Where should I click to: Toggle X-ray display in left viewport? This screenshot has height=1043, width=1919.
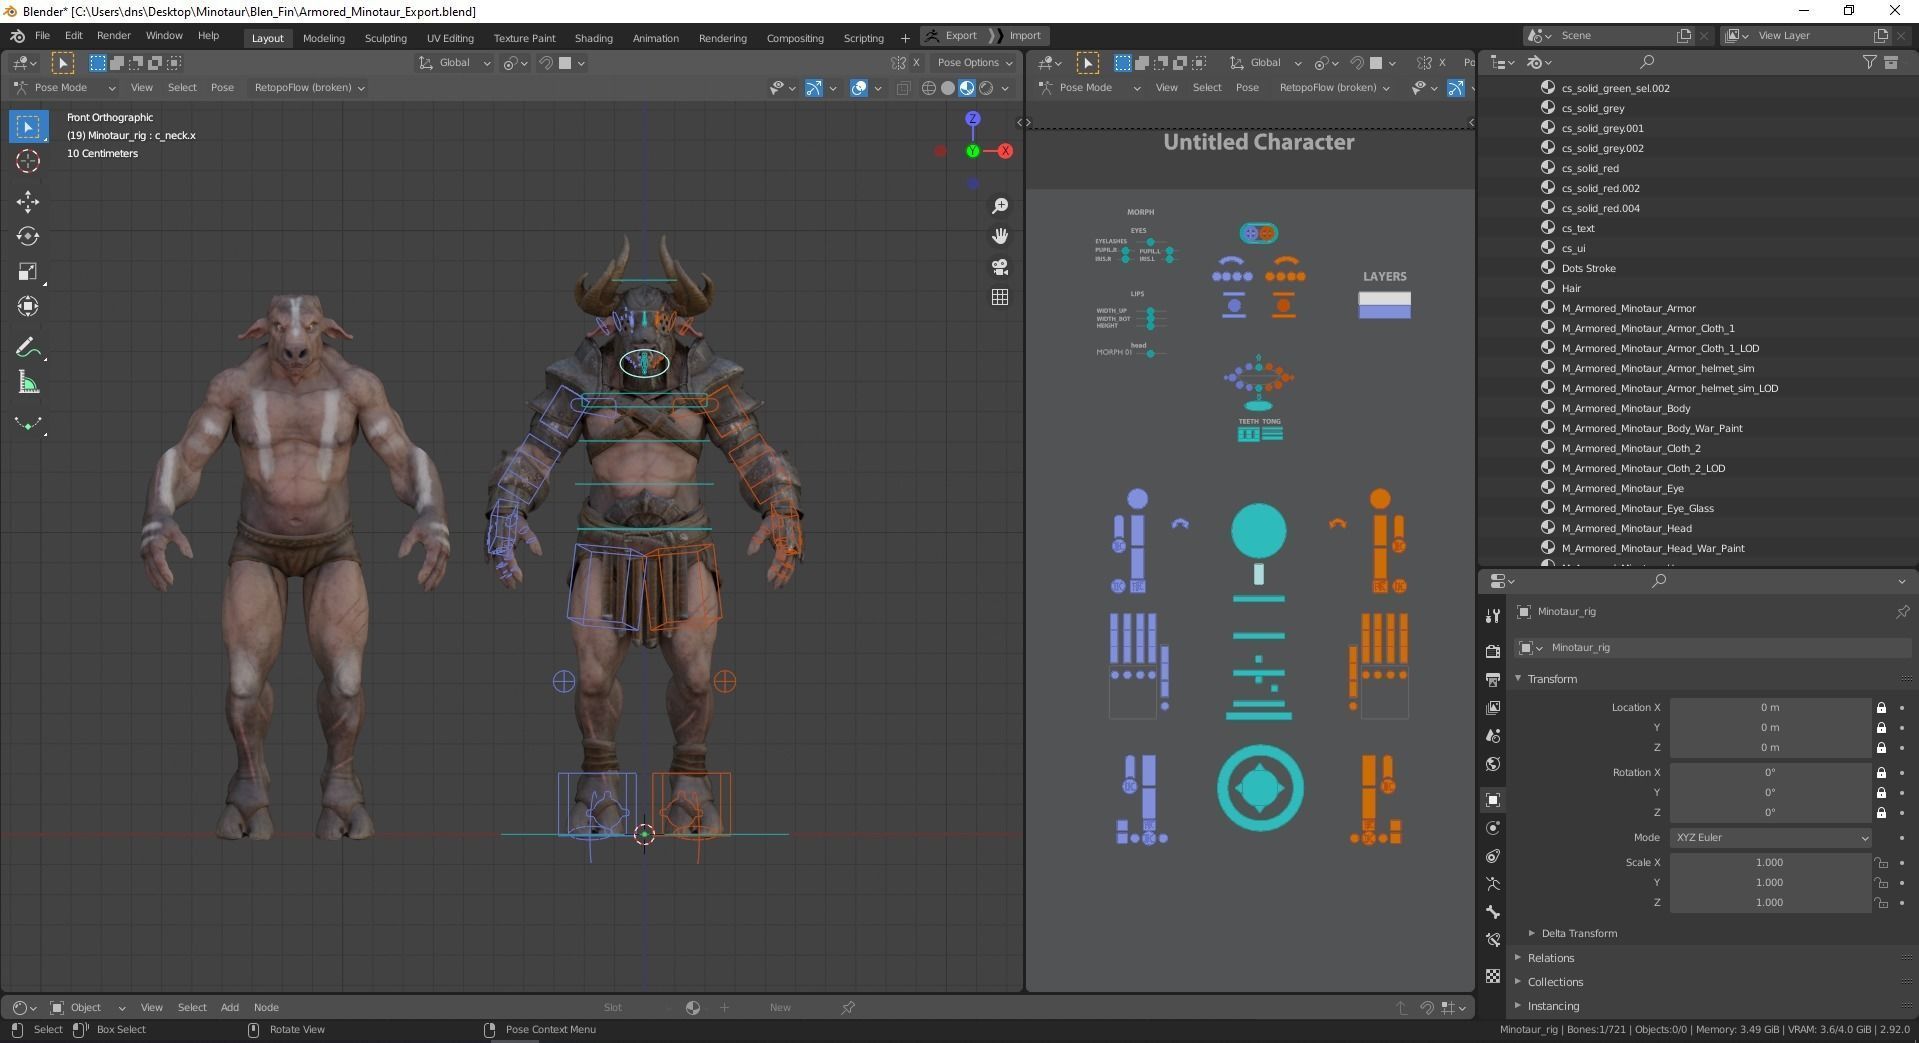(x=903, y=88)
